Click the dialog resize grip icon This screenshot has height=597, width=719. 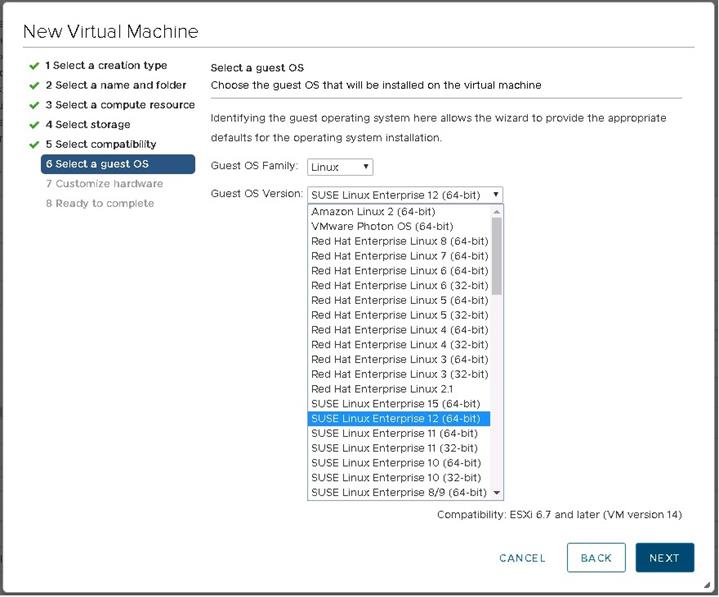click(x=707, y=585)
